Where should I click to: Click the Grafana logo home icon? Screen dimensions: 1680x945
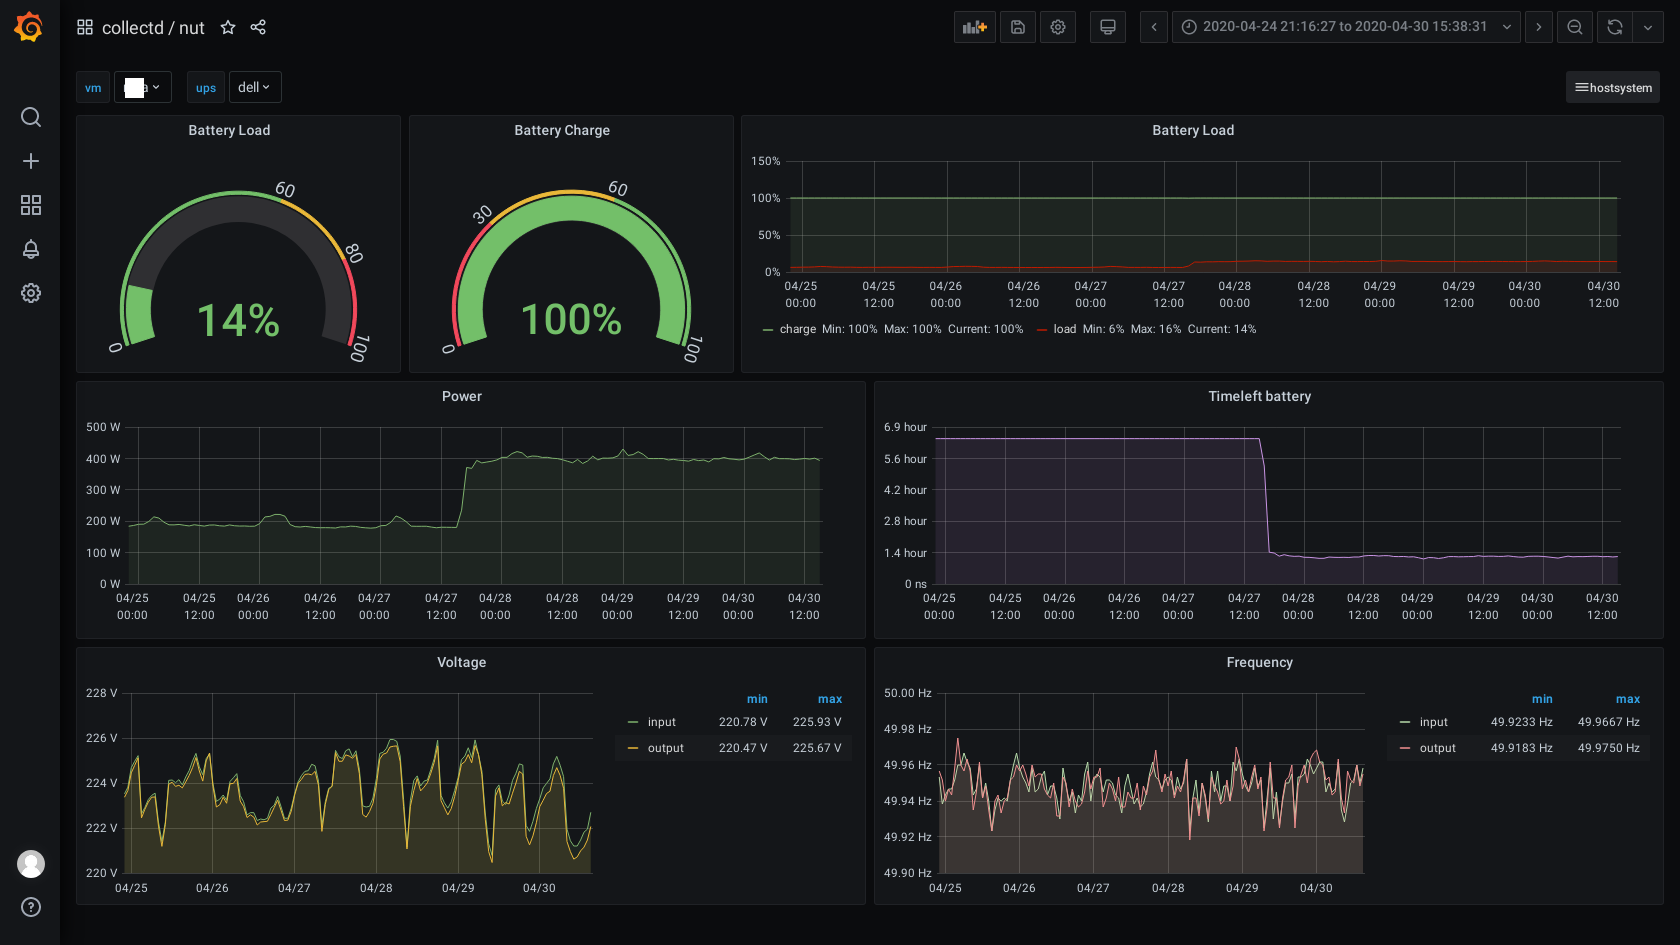(x=29, y=27)
